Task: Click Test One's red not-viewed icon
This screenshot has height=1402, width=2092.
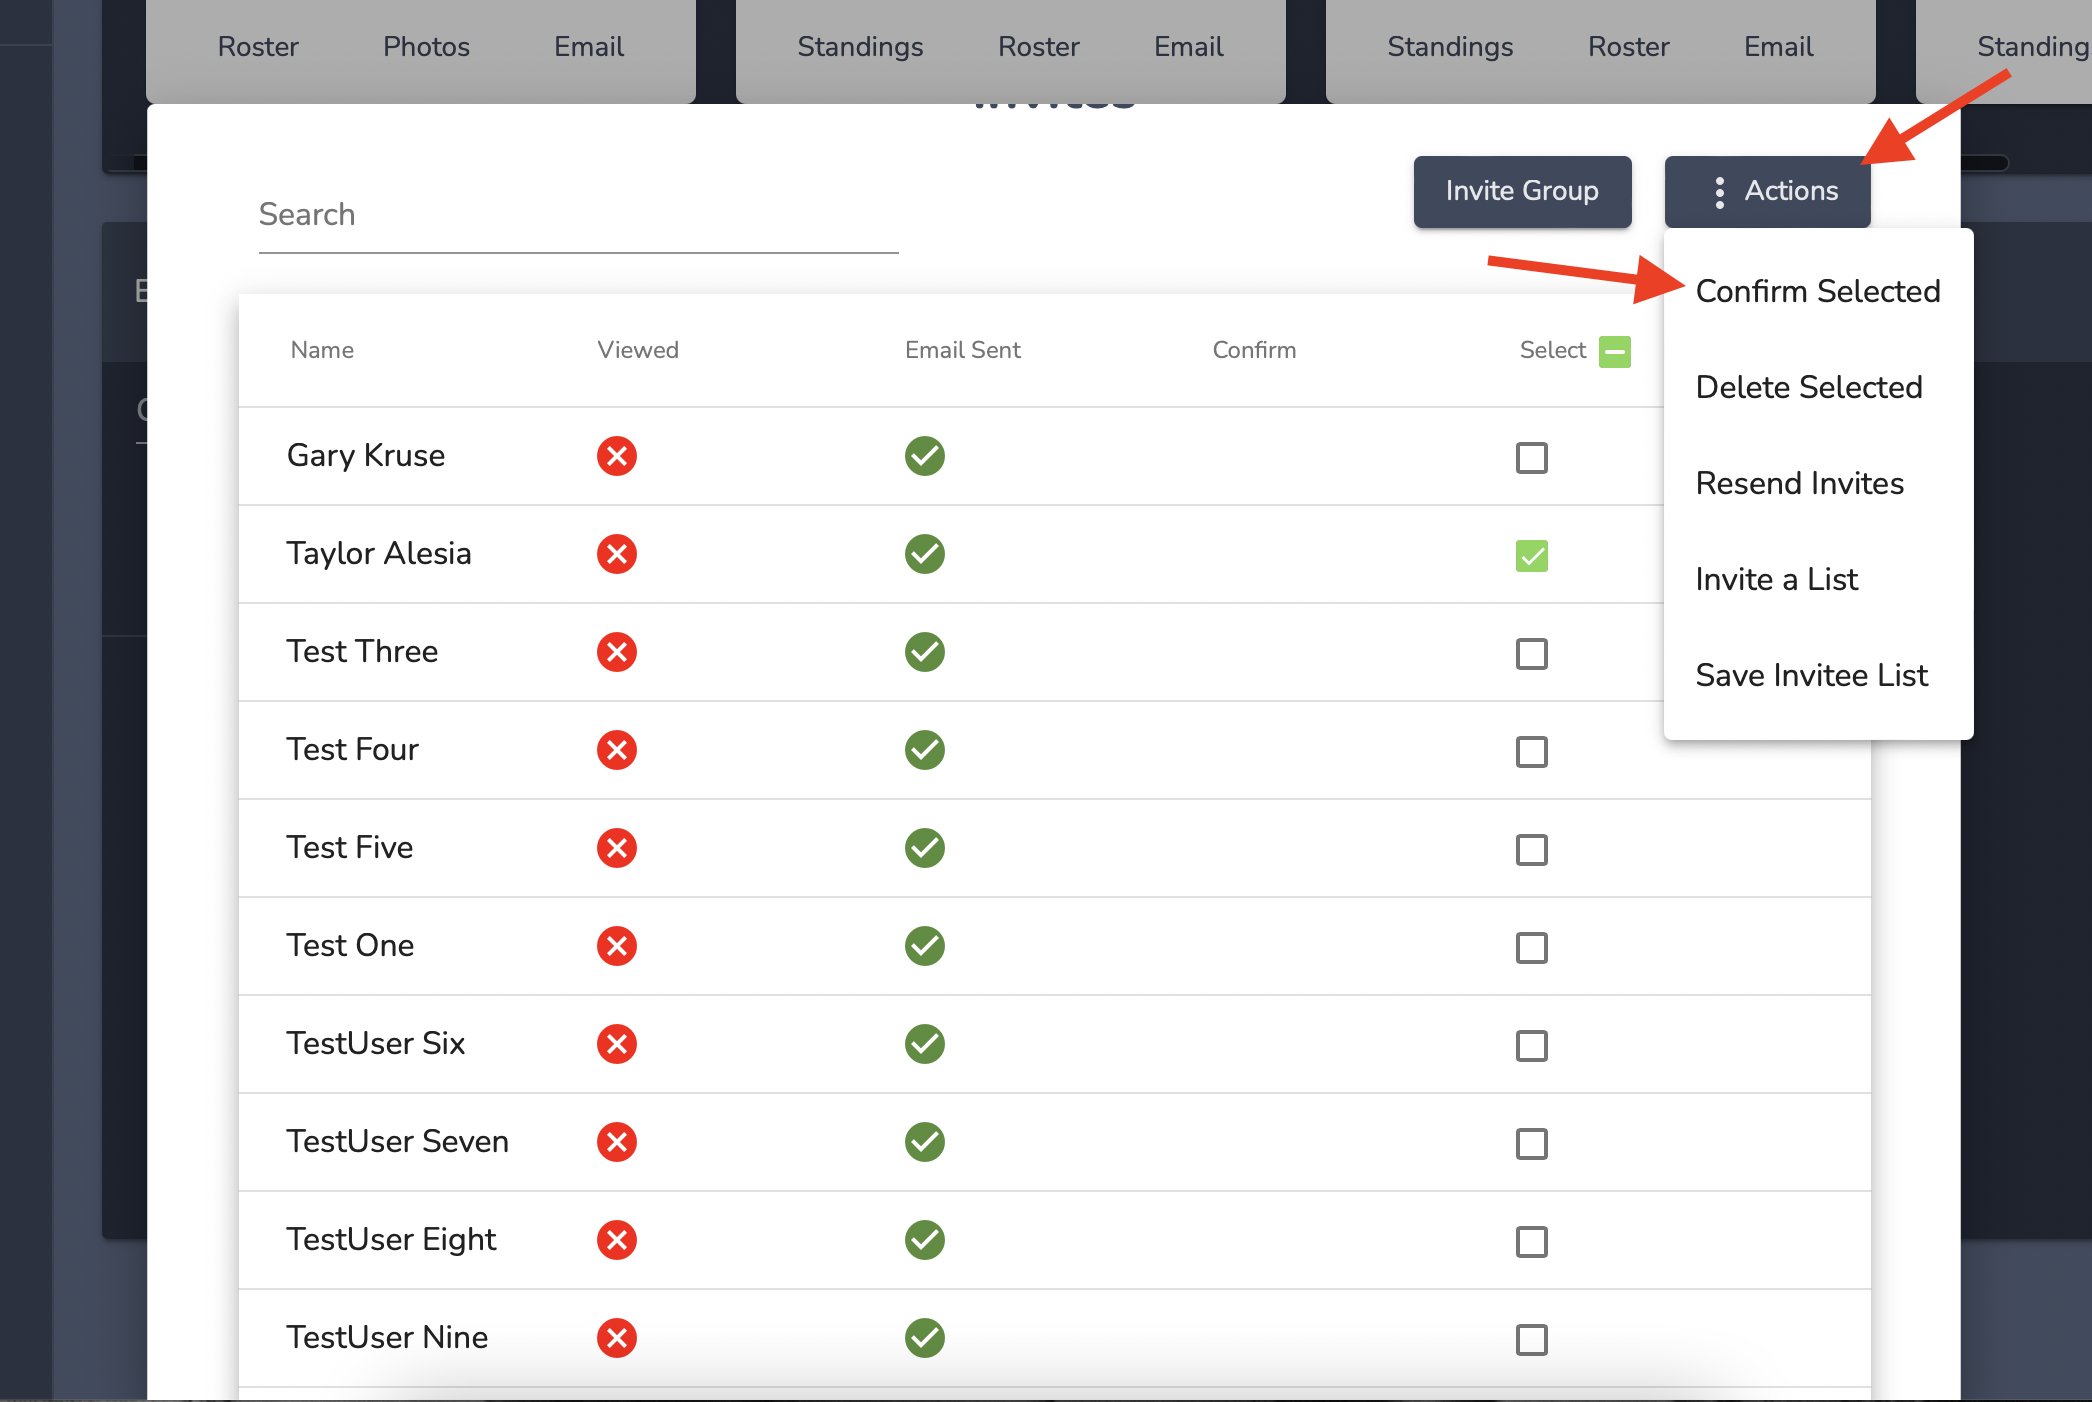Action: click(x=617, y=946)
